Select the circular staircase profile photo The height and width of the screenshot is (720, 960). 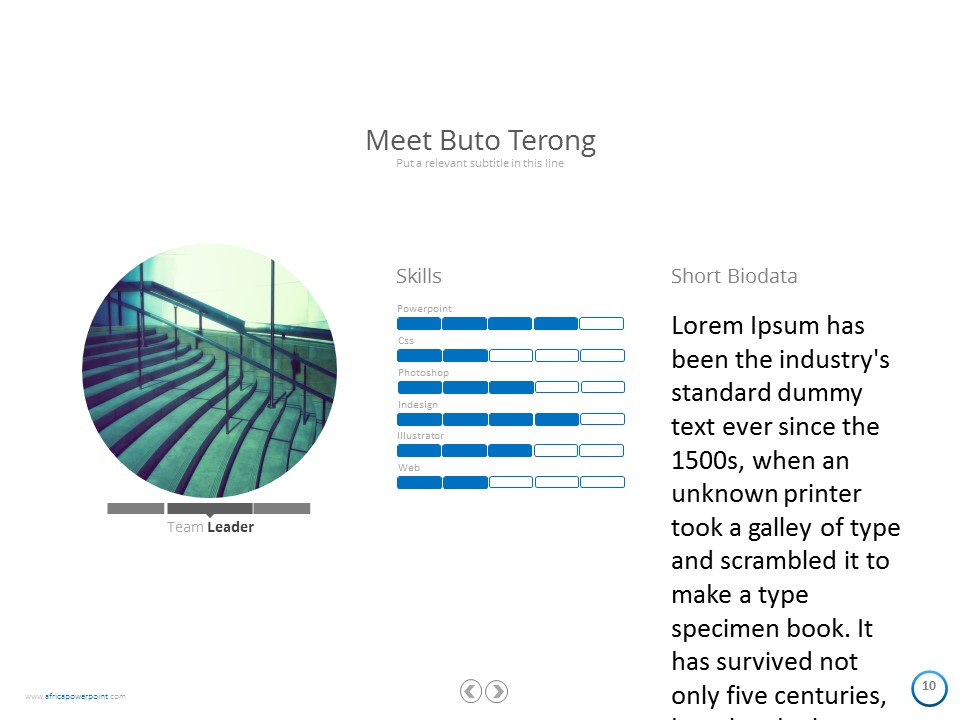209,370
